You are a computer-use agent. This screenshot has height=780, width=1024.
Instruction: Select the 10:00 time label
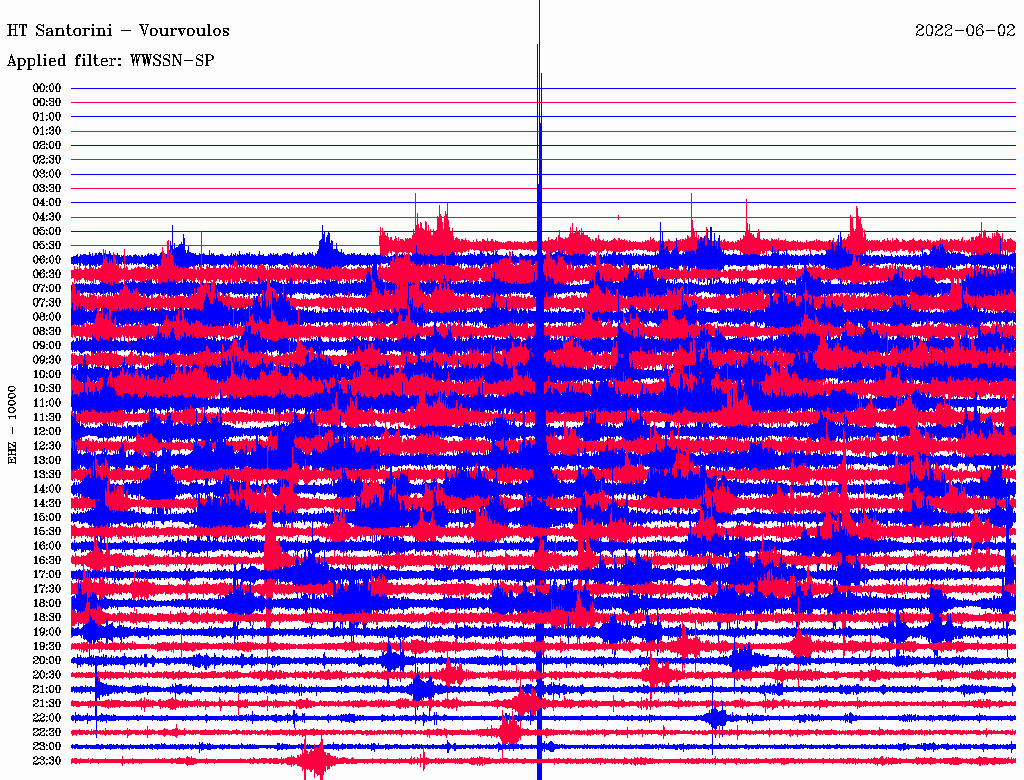pyautogui.click(x=47, y=374)
